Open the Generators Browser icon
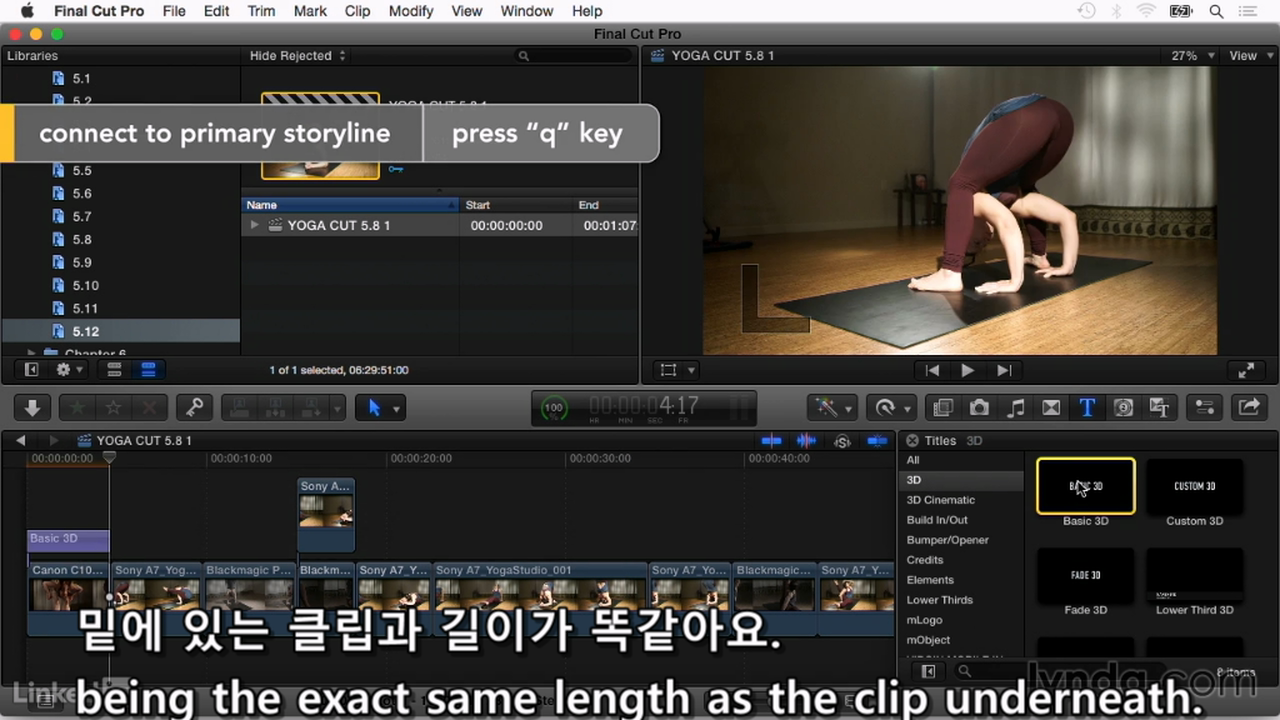Viewport: 1280px width, 720px height. click(1123, 407)
